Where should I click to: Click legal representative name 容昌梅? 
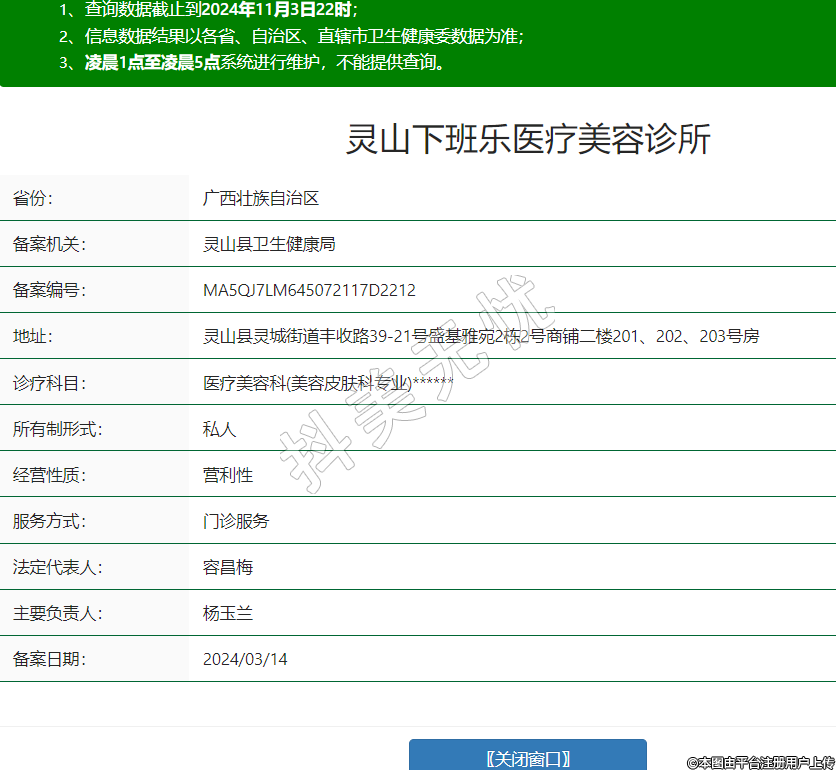click(x=228, y=567)
